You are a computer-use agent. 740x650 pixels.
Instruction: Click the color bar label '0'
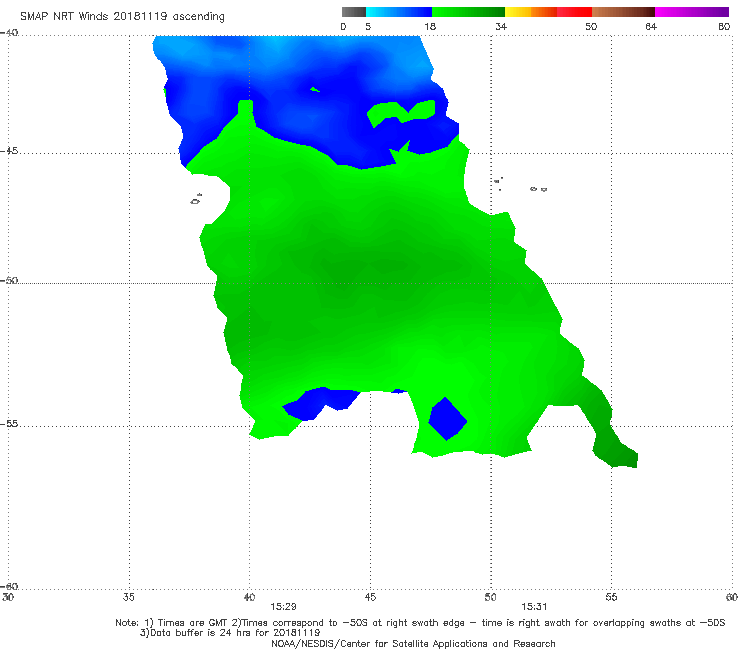click(343, 27)
